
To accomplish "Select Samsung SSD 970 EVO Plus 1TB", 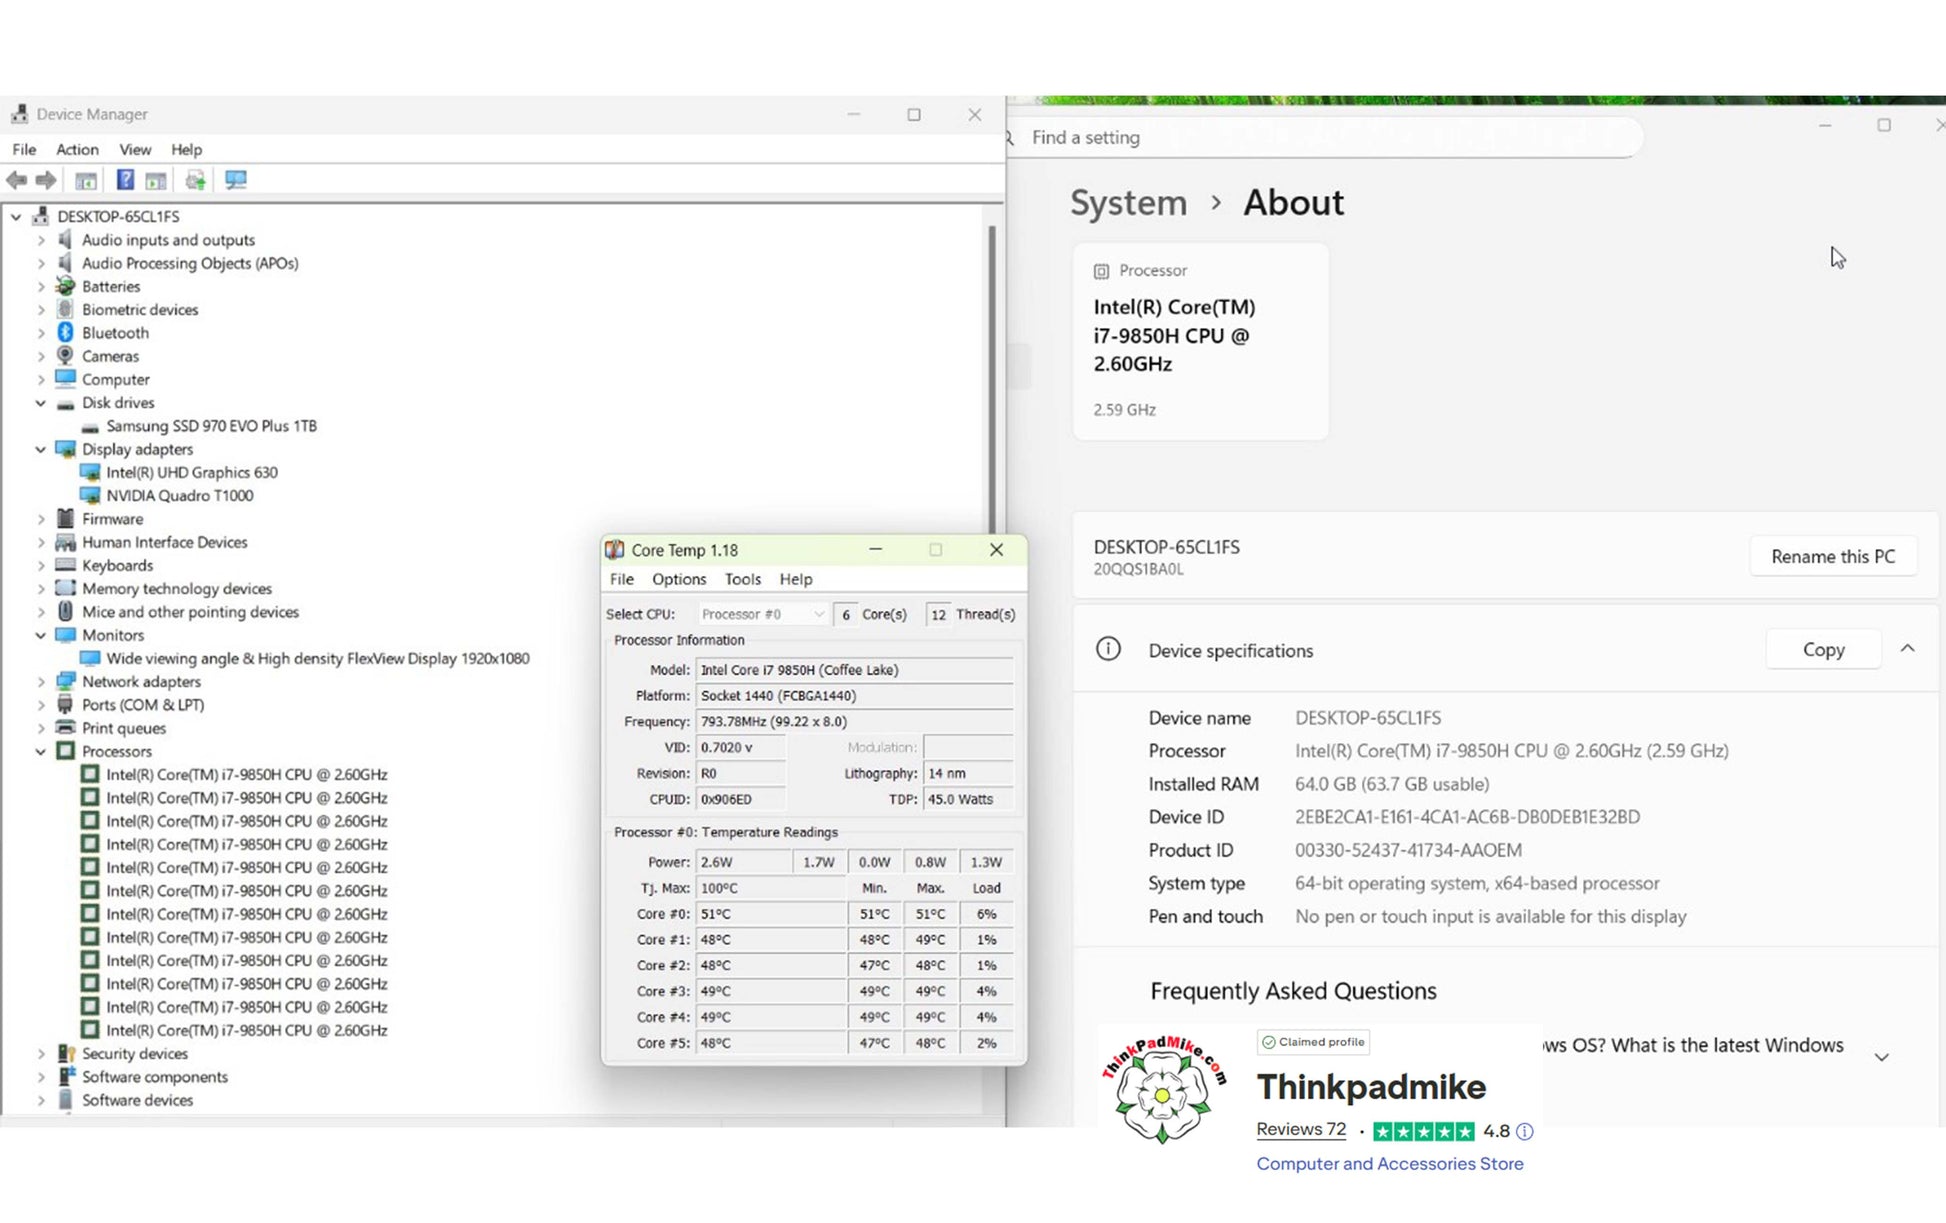I will 211,426.
